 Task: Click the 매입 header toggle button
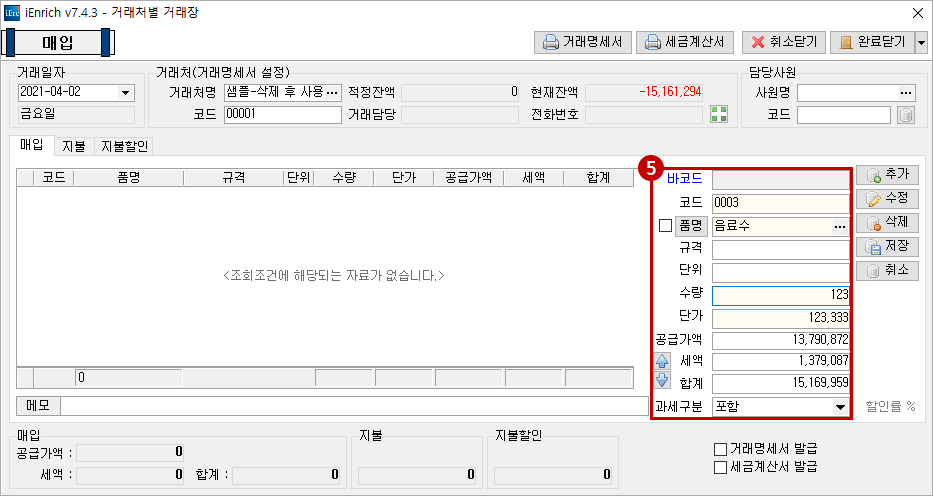58,43
